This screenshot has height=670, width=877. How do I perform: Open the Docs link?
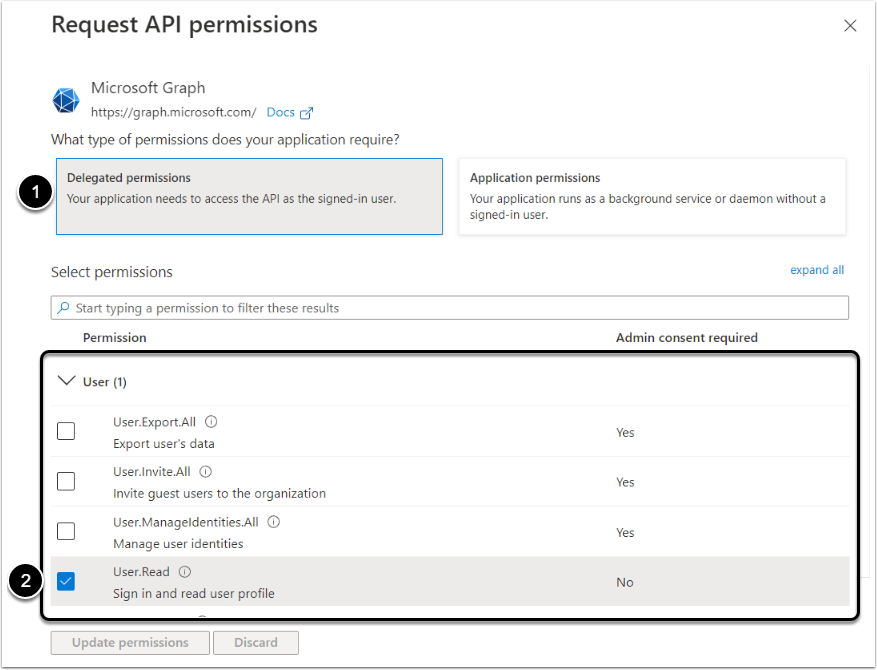click(280, 113)
